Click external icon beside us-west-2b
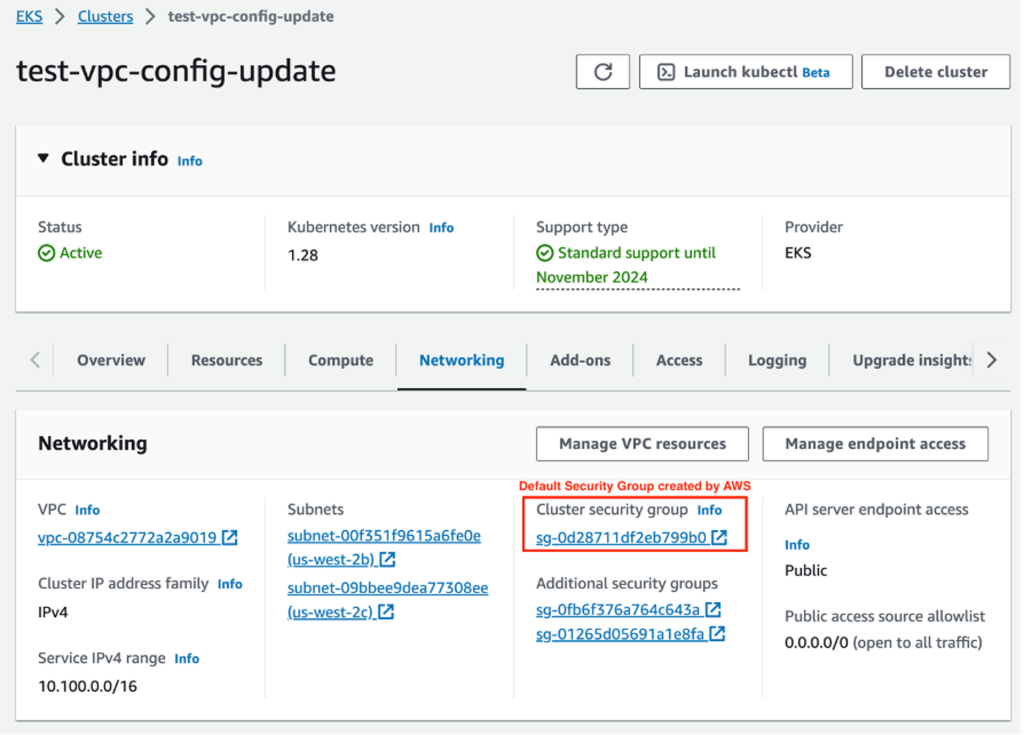Image resolution: width=1024 pixels, height=735 pixels. (x=387, y=559)
